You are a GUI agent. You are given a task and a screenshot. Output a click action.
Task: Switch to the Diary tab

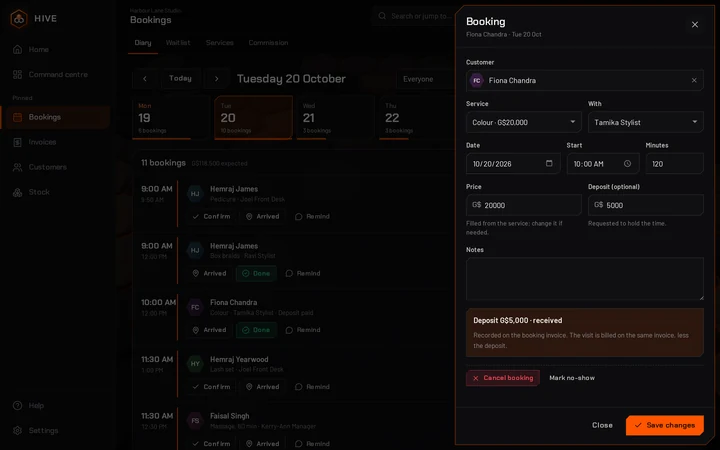click(x=143, y=43)
